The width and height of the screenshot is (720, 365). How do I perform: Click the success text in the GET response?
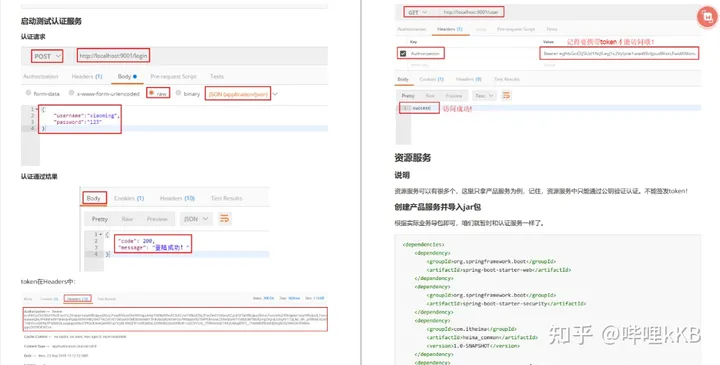[421, 108]
